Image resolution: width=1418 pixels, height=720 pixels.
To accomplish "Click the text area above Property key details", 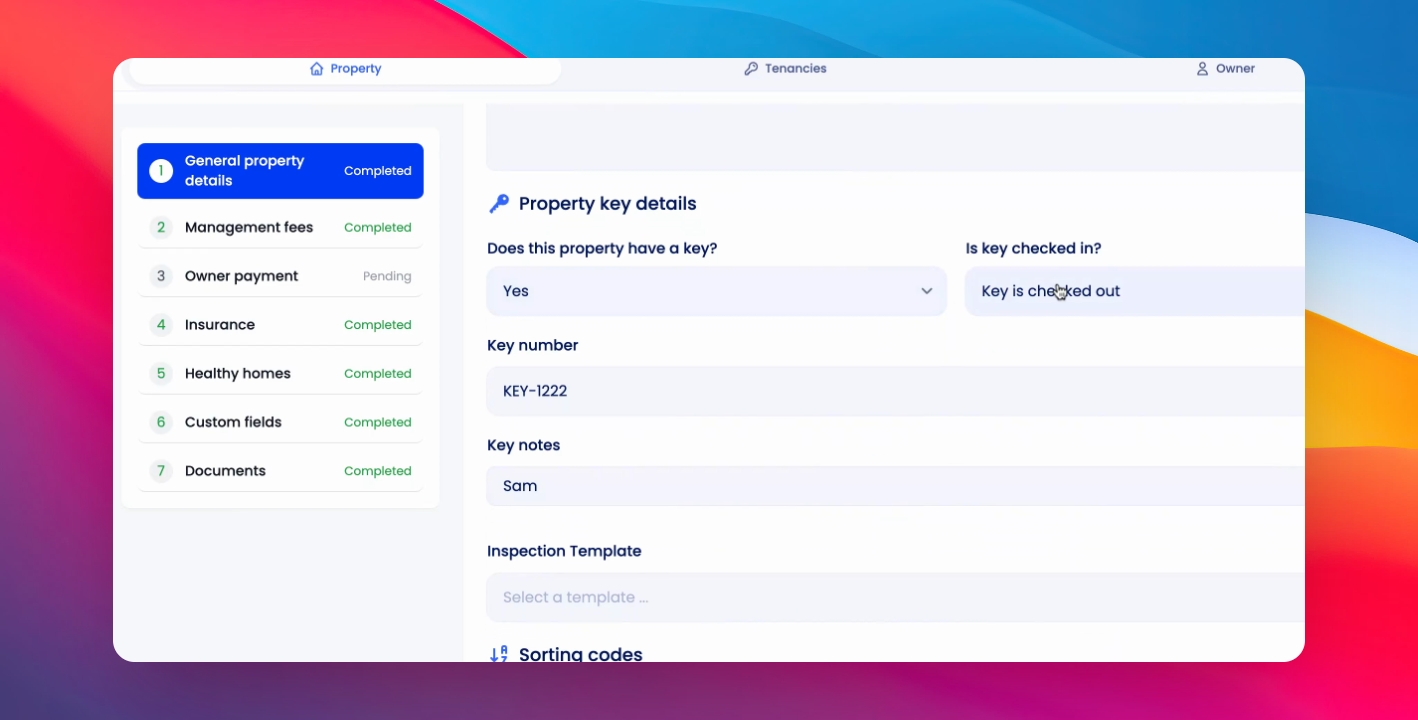I will click(896, 137).
